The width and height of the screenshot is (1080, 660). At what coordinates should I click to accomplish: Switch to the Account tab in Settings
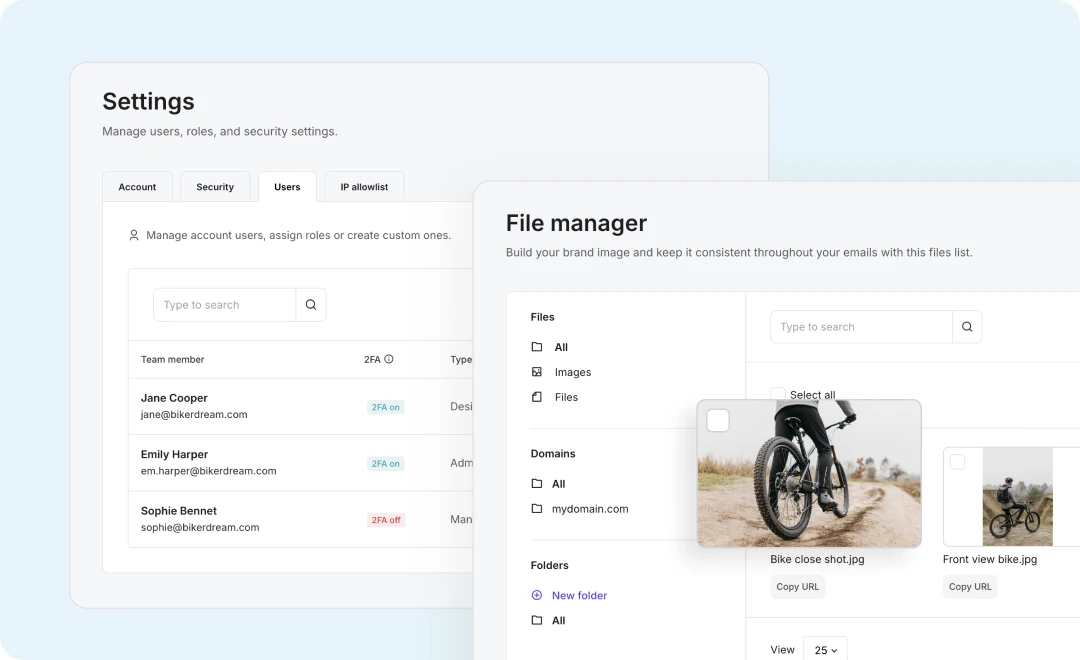(137, 187)
